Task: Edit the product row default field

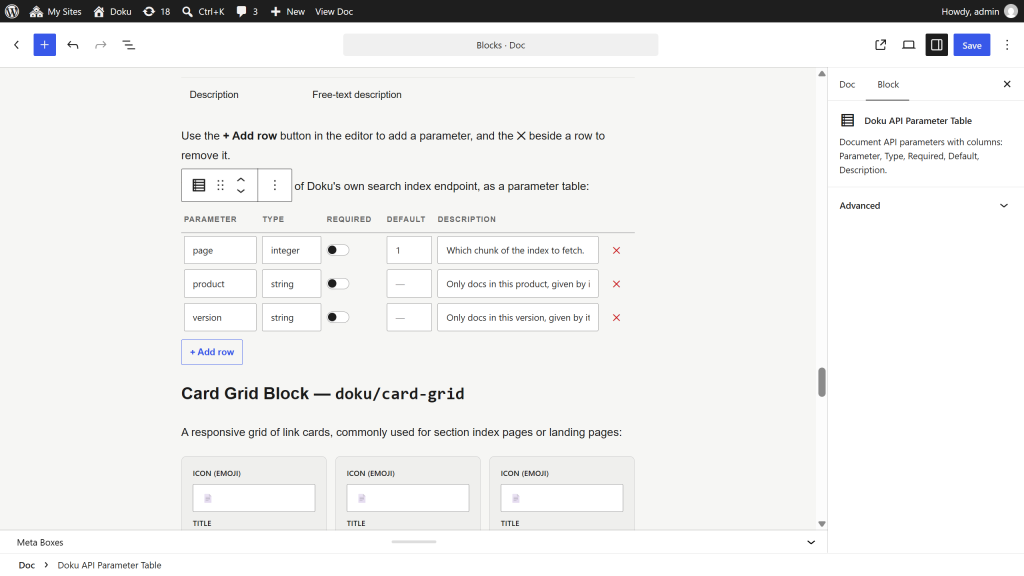Action: pos(409,284)
